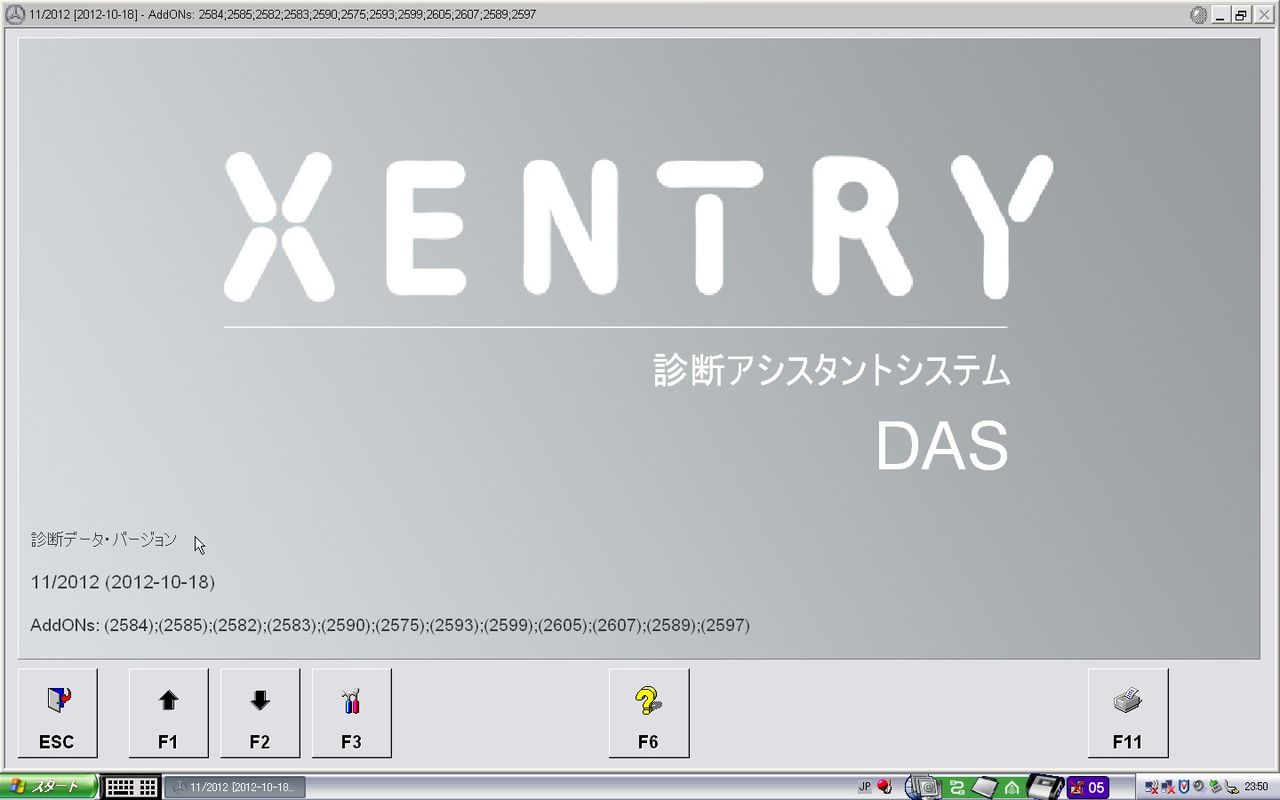Click the green arrow tray icon
Image resolution: width=1280 pixels, height=800 pixels.
tap(1214, 787)
